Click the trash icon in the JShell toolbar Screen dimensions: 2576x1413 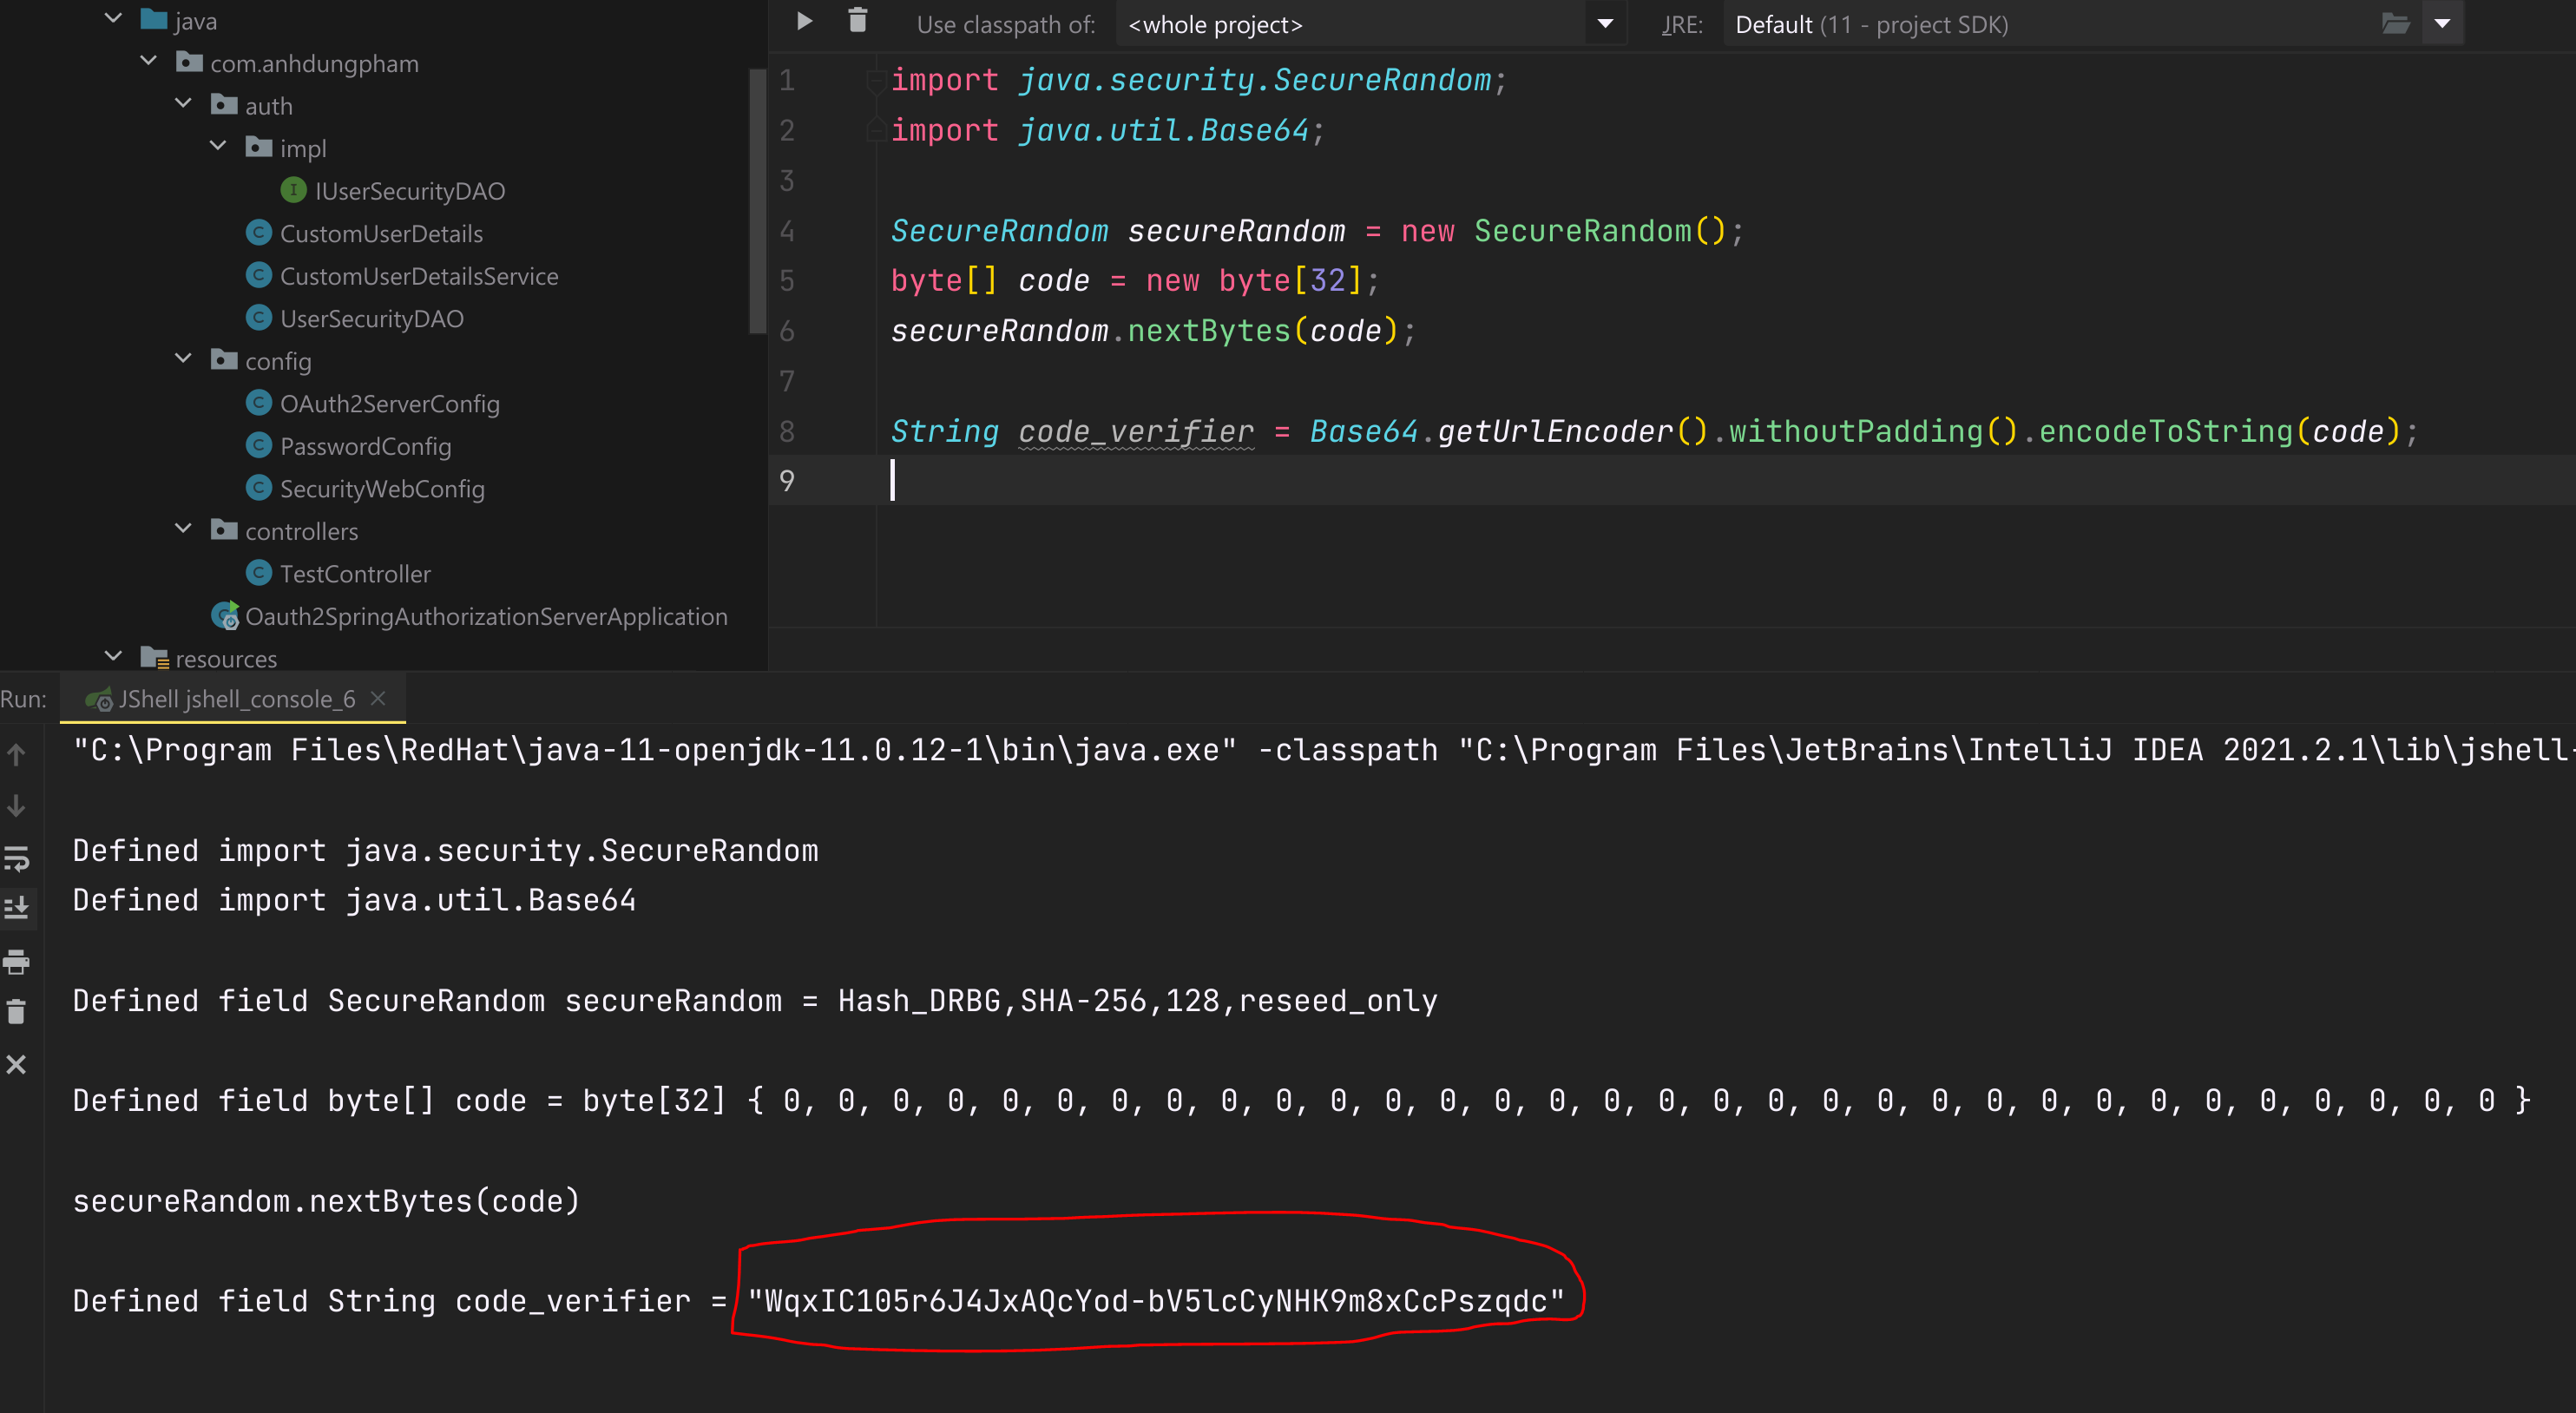click(857, 21)
